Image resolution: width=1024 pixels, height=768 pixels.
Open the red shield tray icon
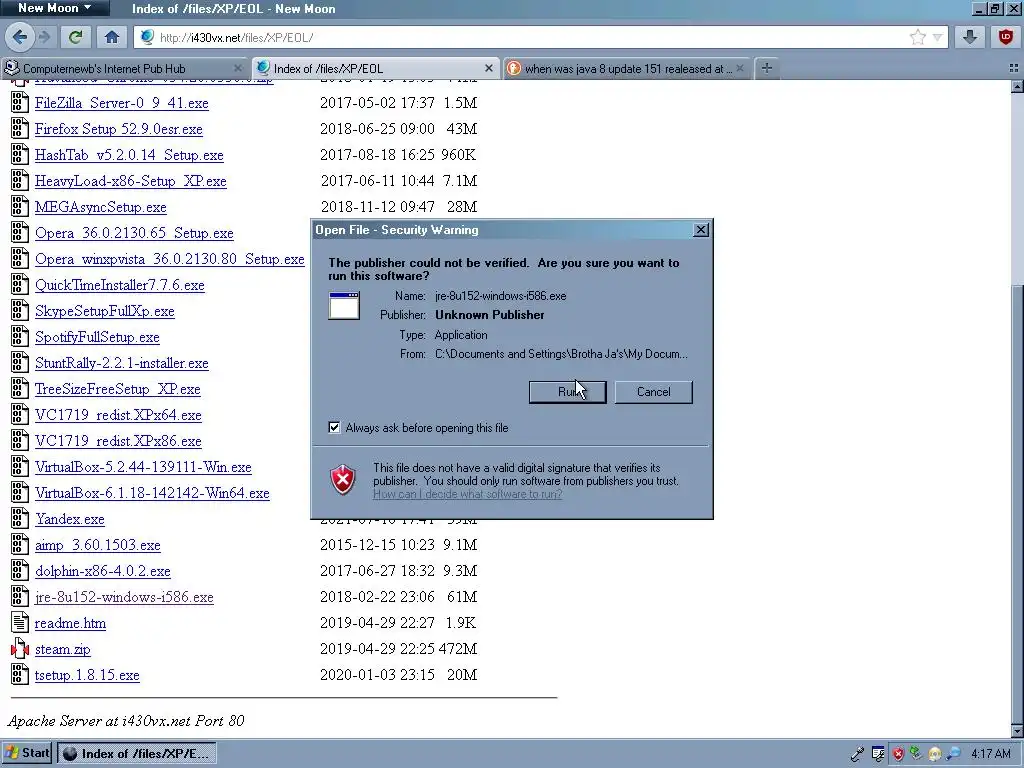click(x=898, y=754)
